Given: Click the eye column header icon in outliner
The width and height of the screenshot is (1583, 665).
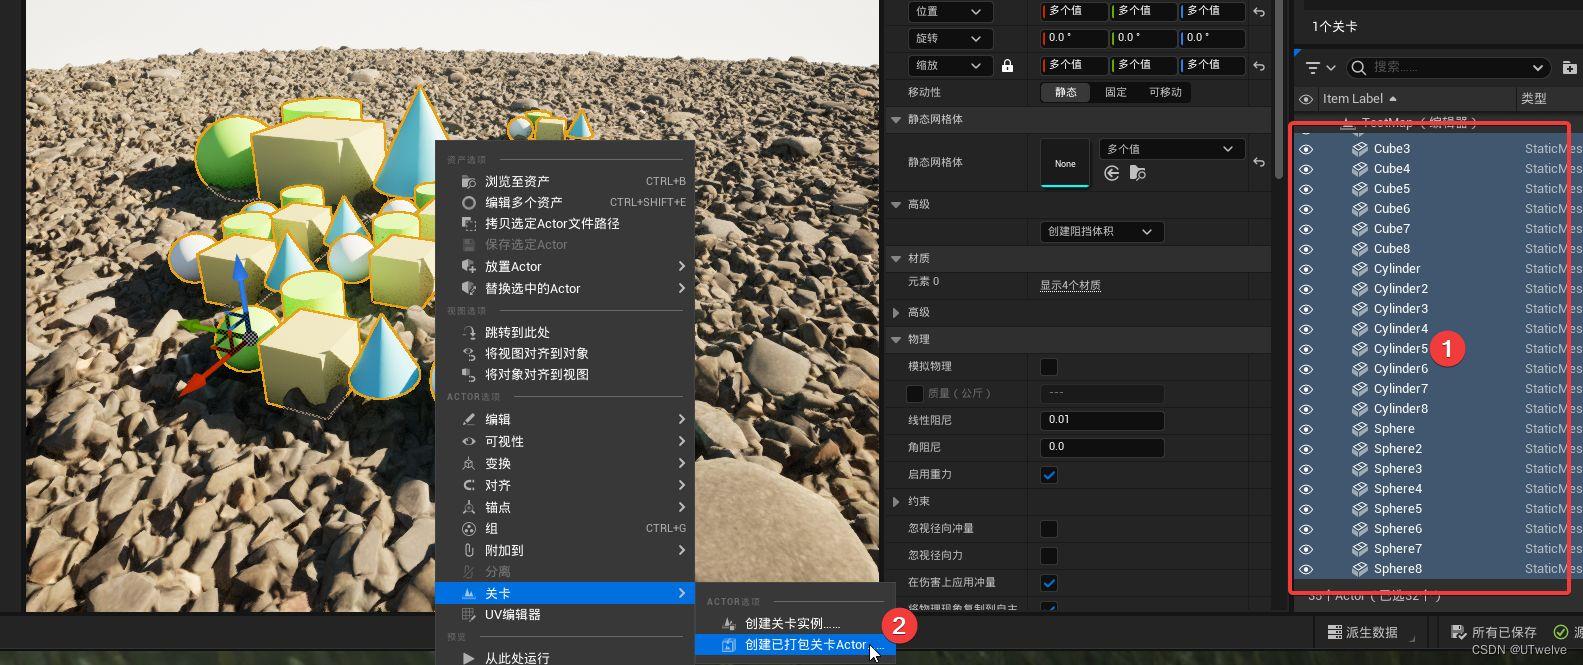Looking at the screenshot, I should point(1305,99).
